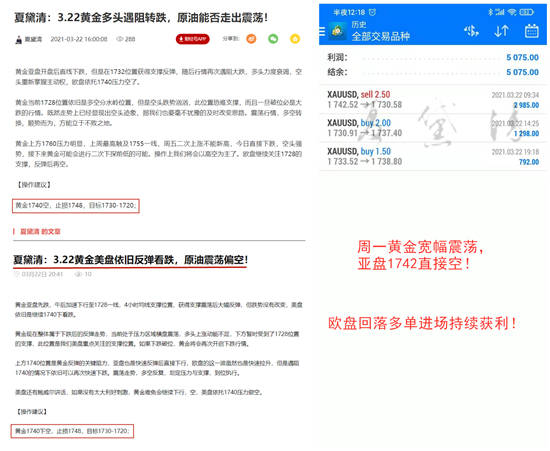550x451 pixels.
Task: Select the XAUUSD buy 2.00 trade row
Action: pos(433,128)
